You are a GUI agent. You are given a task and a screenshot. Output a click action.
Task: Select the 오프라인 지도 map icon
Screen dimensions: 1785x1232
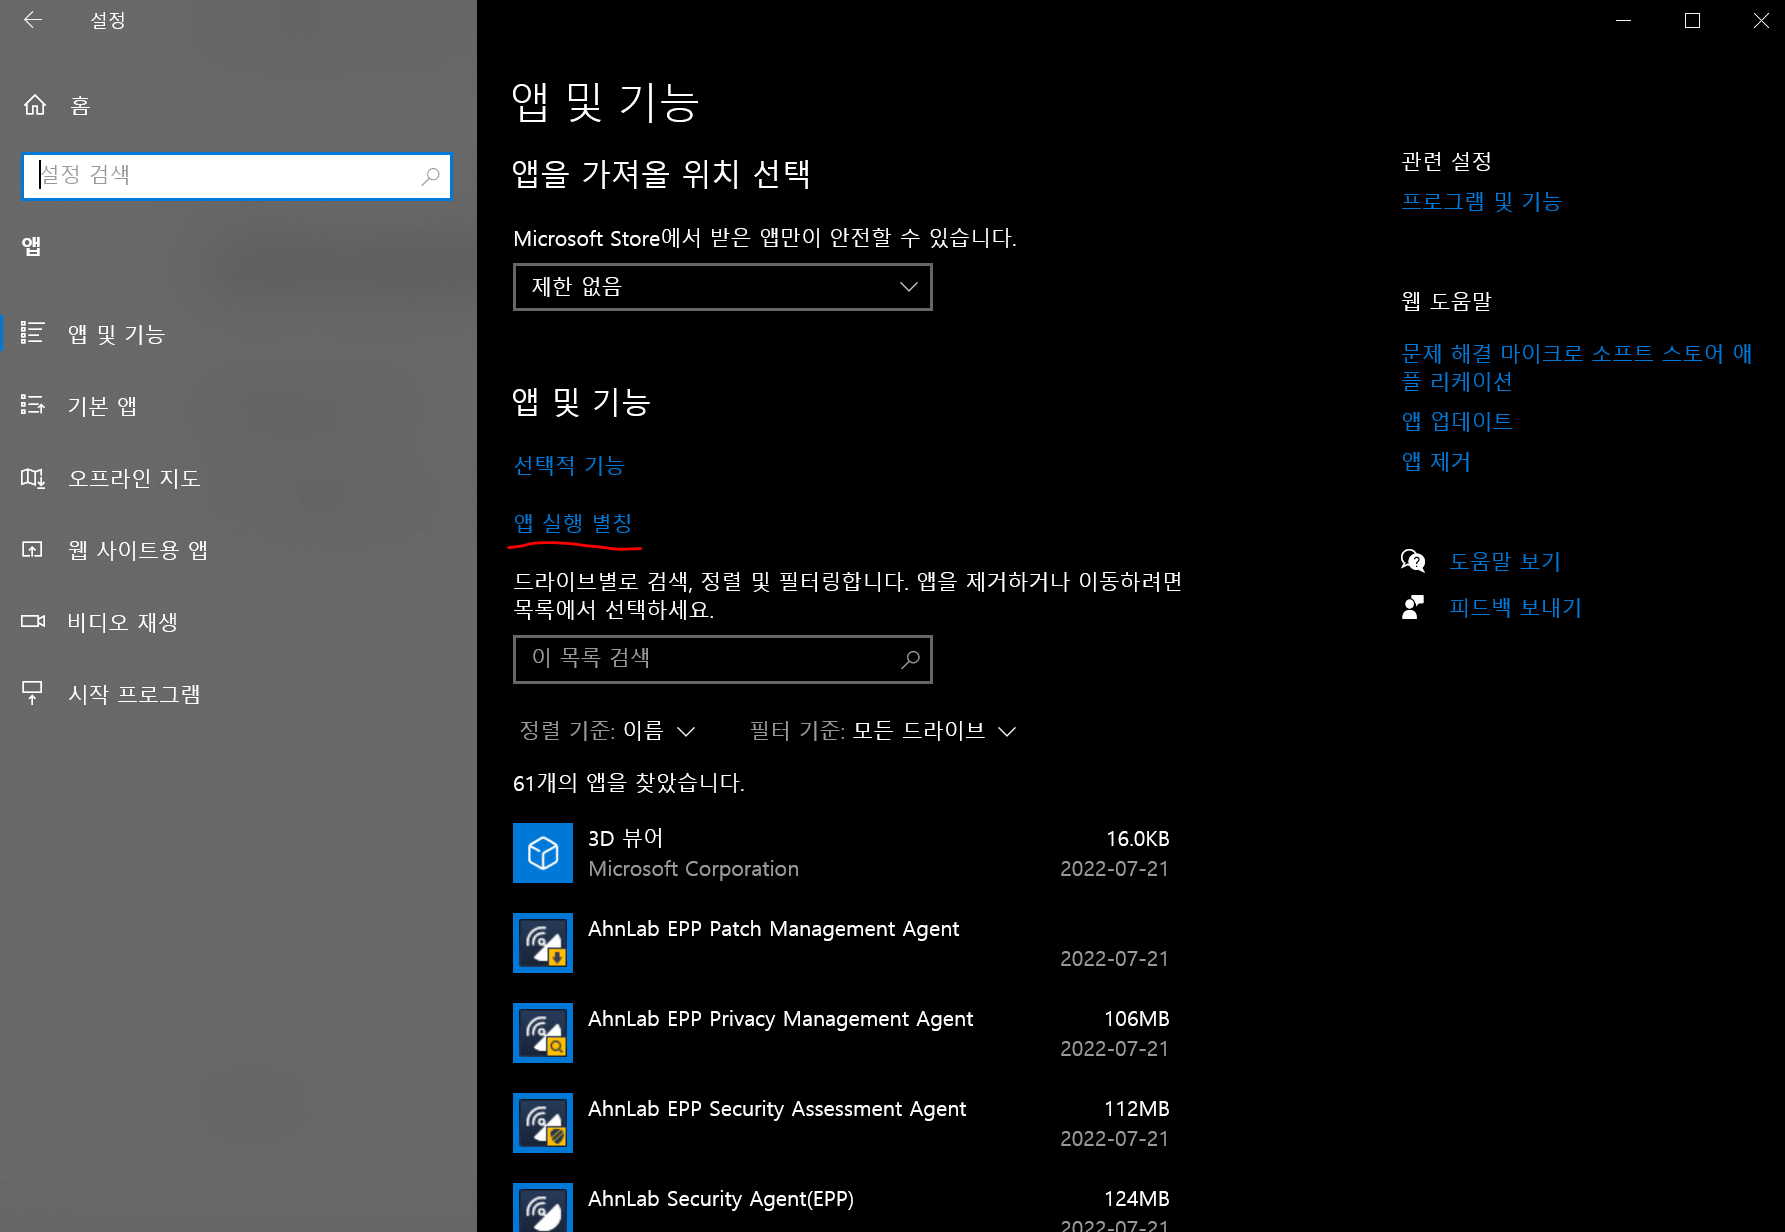point(33,478)
